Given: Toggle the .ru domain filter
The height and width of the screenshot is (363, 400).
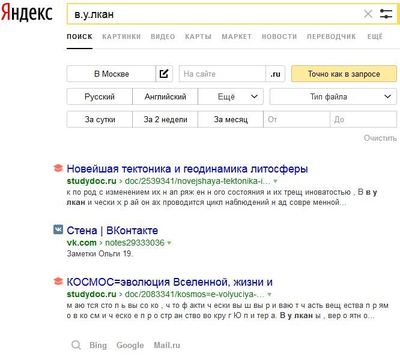Looking at the screenshot, I should 275,74.
